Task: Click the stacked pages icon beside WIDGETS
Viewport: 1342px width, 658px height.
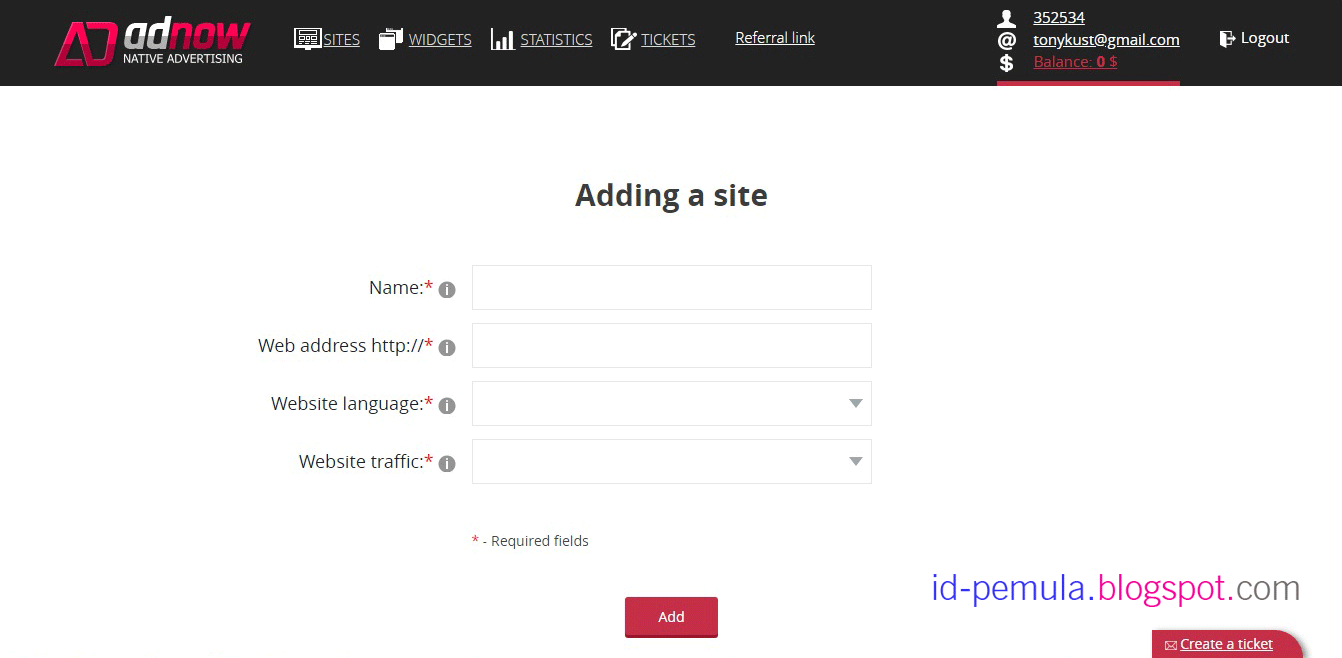Action: (391, 39)
